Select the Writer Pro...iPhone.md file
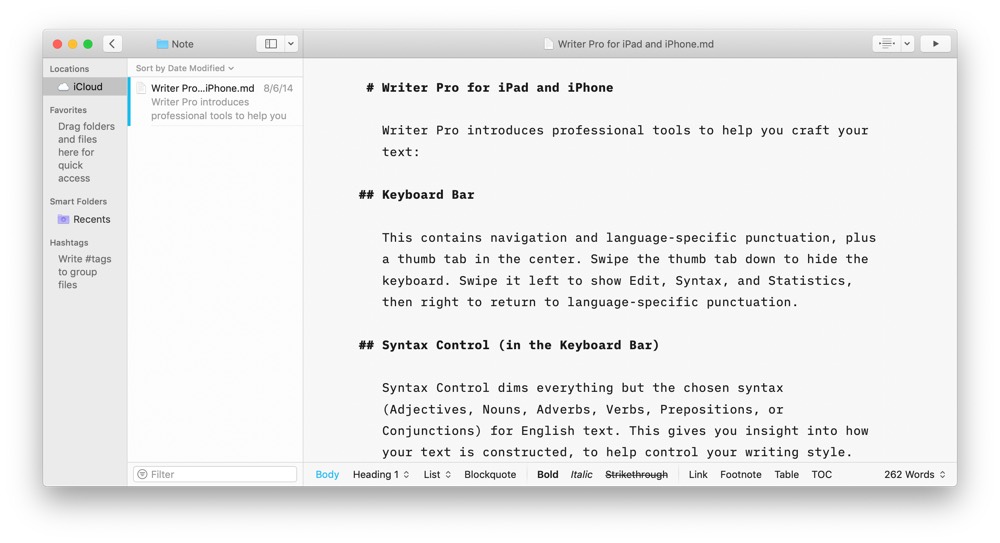The image size is (1000, 543). point(216,101)
